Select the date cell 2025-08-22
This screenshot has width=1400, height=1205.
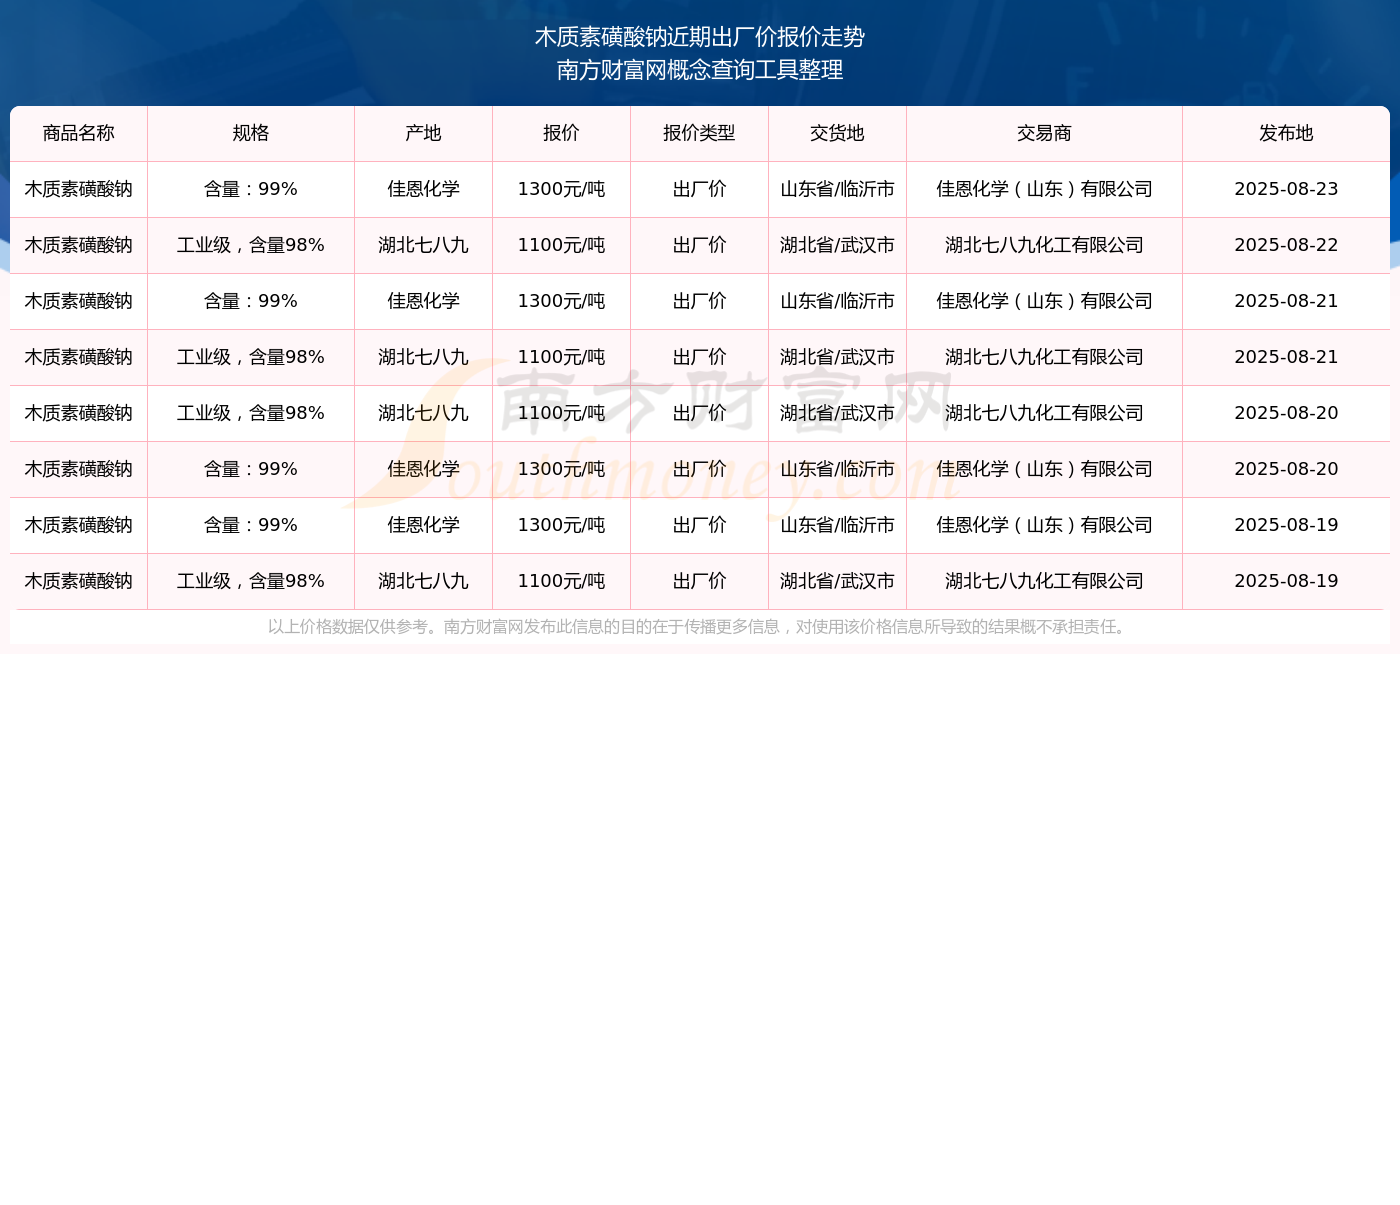(x=1286, y=246)
